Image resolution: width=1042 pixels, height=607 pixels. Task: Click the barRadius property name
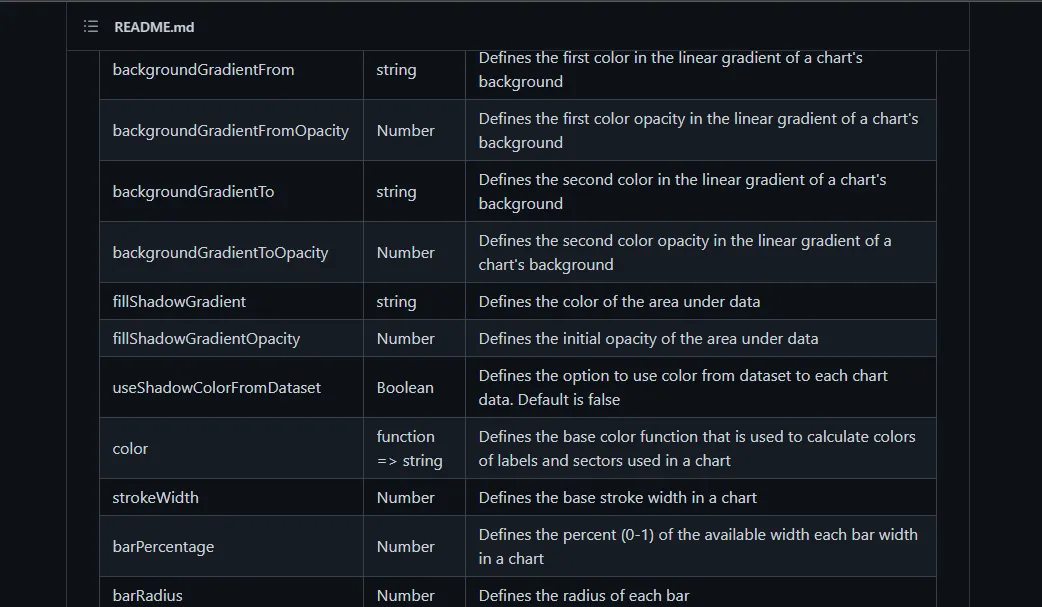click(147, 596)
